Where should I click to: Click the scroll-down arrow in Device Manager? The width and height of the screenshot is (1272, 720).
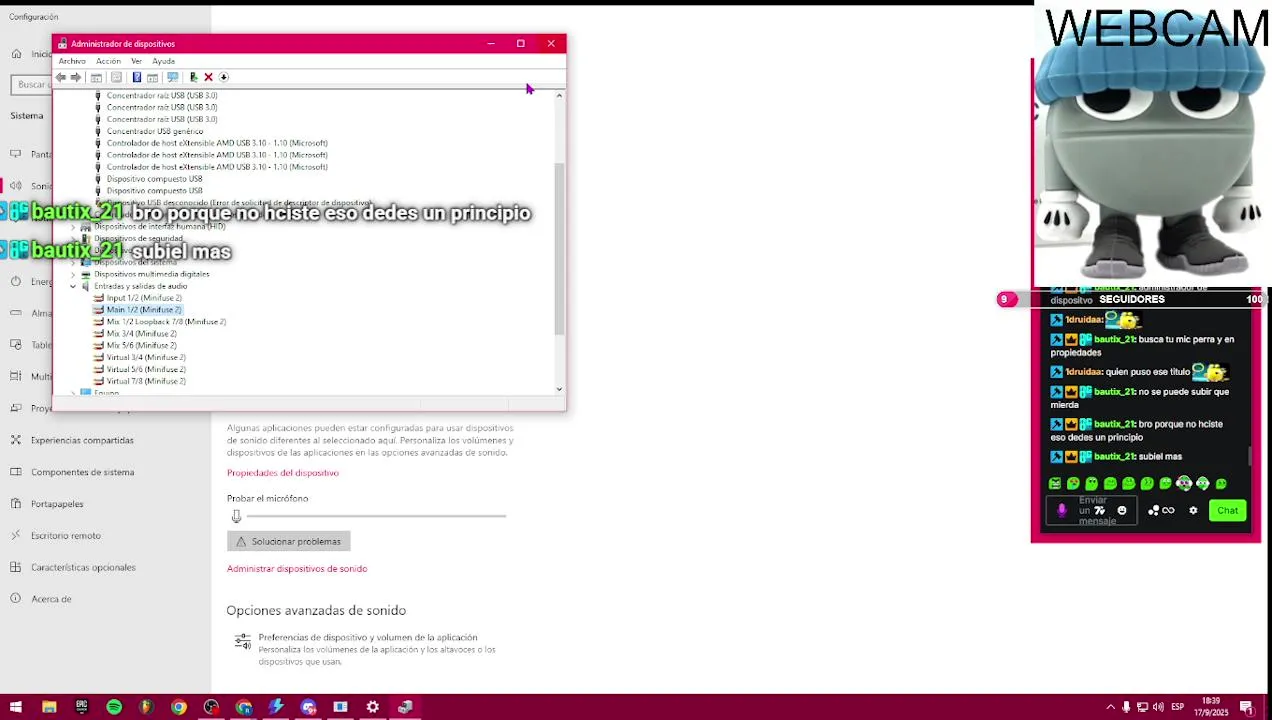(x=559, y=389)
